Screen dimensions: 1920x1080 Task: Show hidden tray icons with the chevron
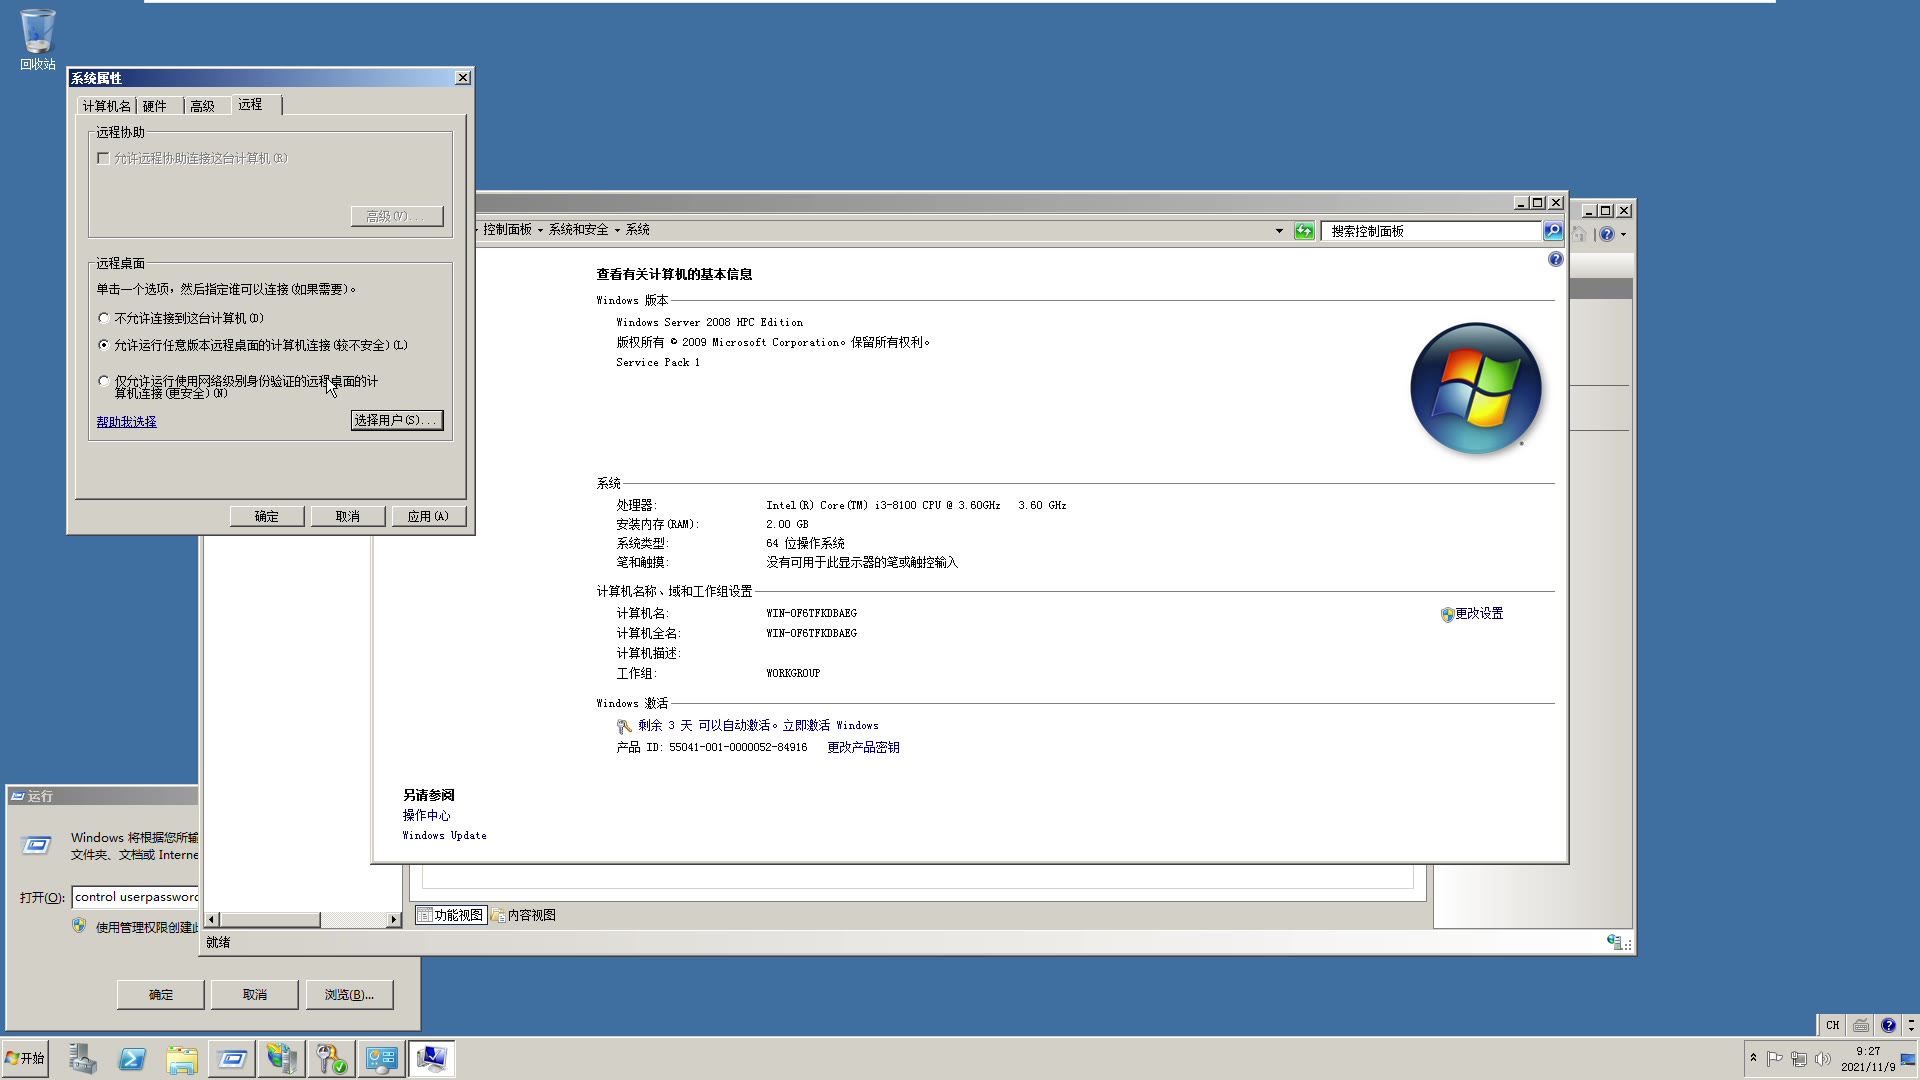(1753, 1057)
